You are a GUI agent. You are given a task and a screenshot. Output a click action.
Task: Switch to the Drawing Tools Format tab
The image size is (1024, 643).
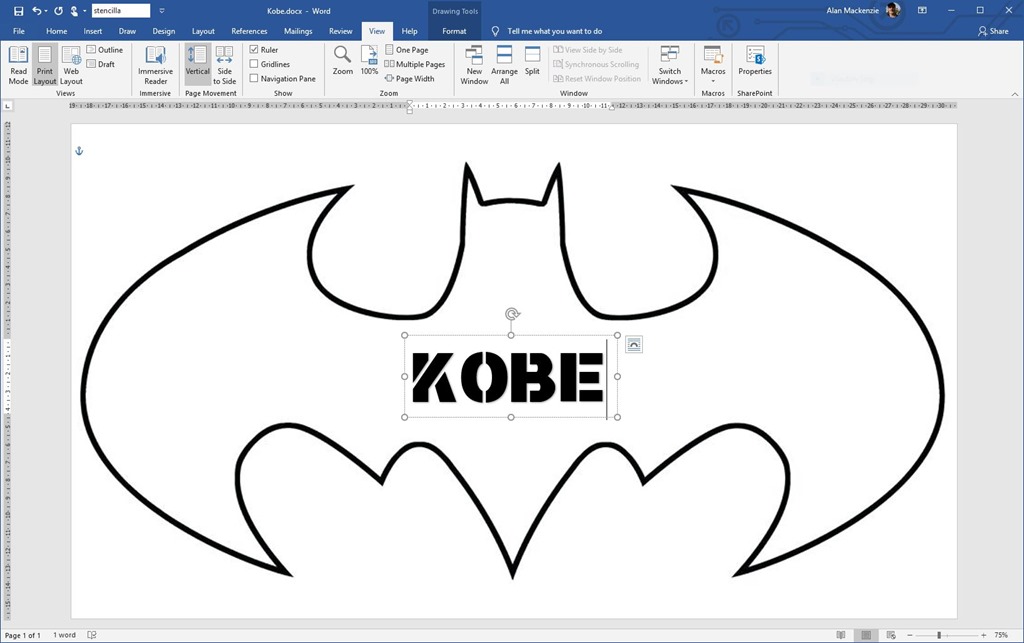tap(454, 31)
